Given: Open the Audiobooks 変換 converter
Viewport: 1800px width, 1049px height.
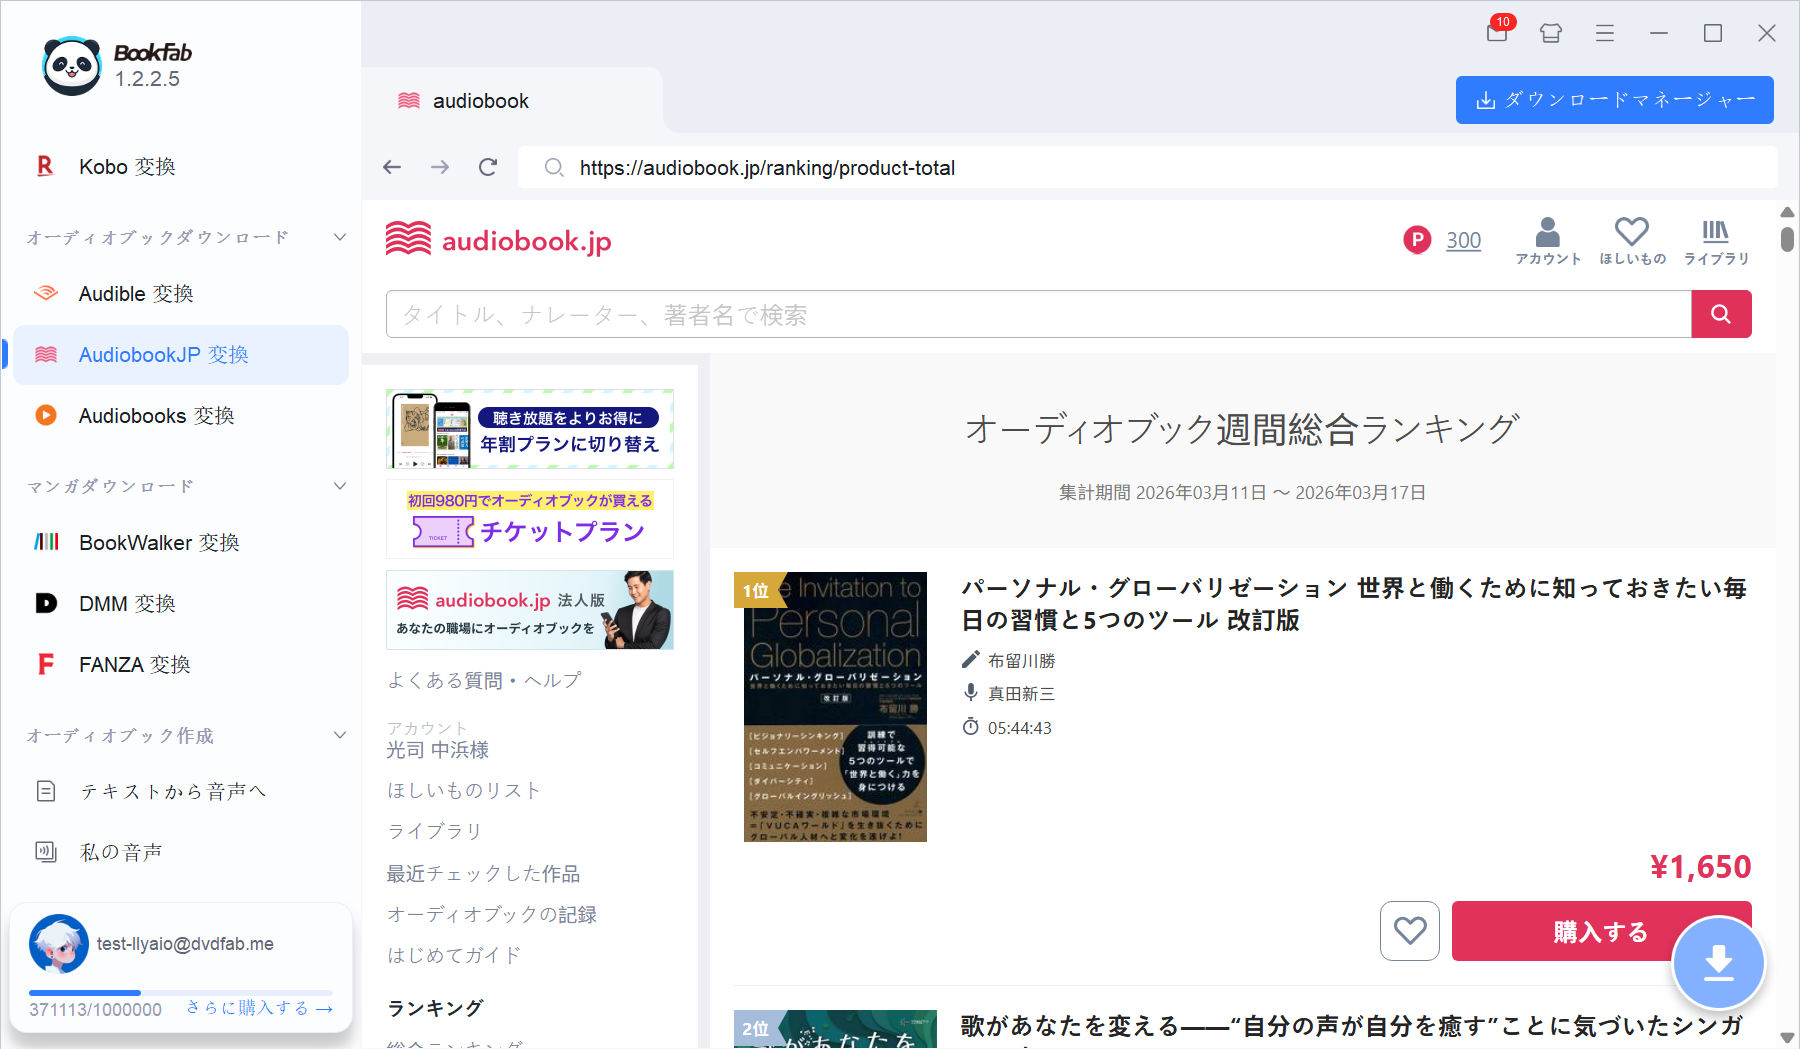Looking at the screenshot, I should click(x=155, y=416).
